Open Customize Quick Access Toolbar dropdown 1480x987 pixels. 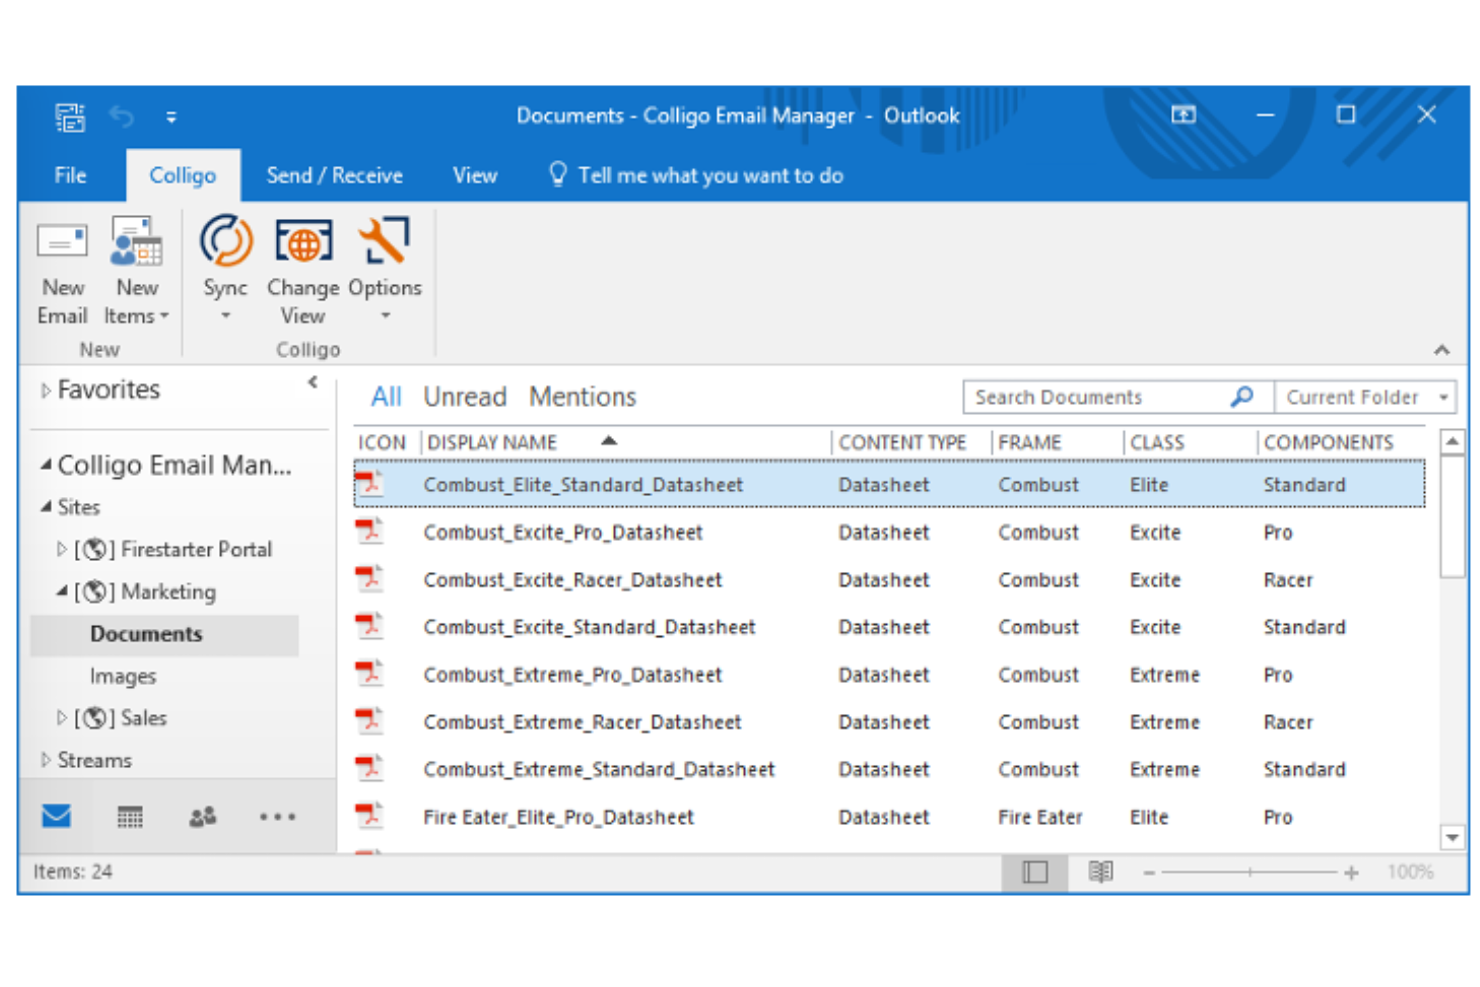(171, 117)
